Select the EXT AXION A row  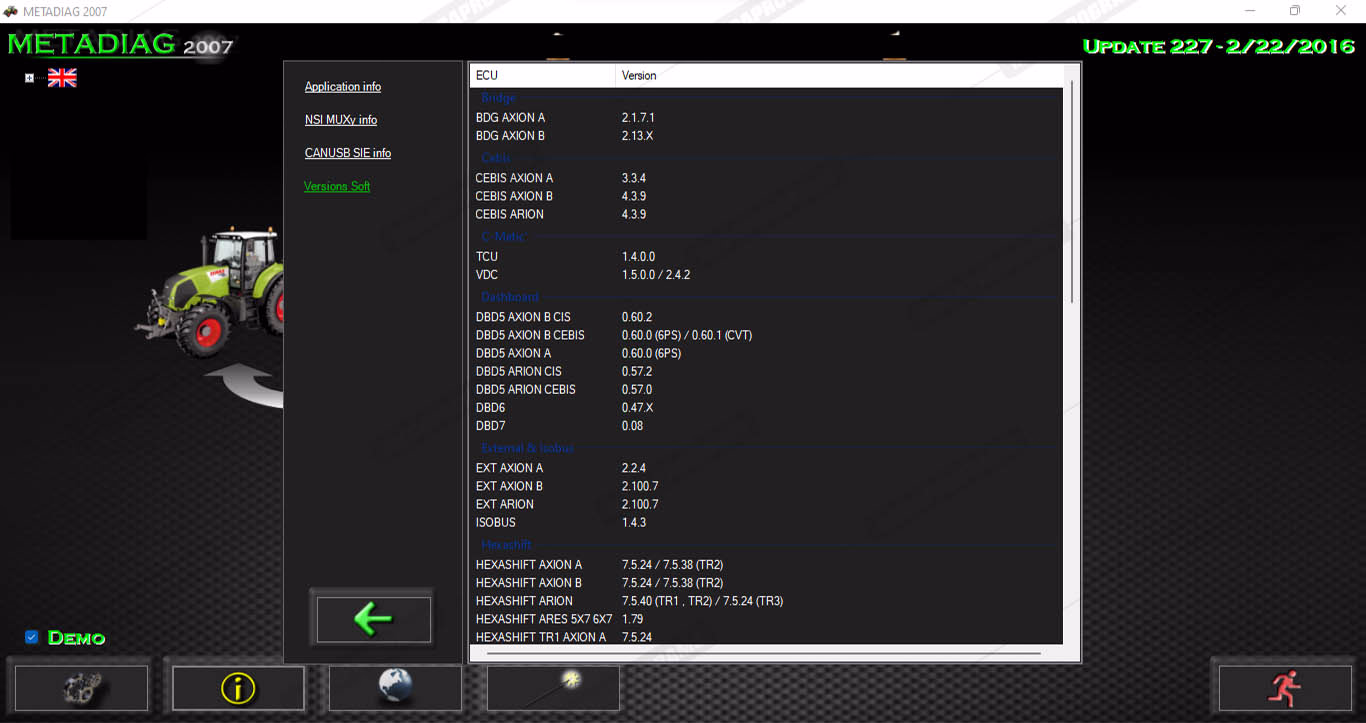tap(766, 468)
